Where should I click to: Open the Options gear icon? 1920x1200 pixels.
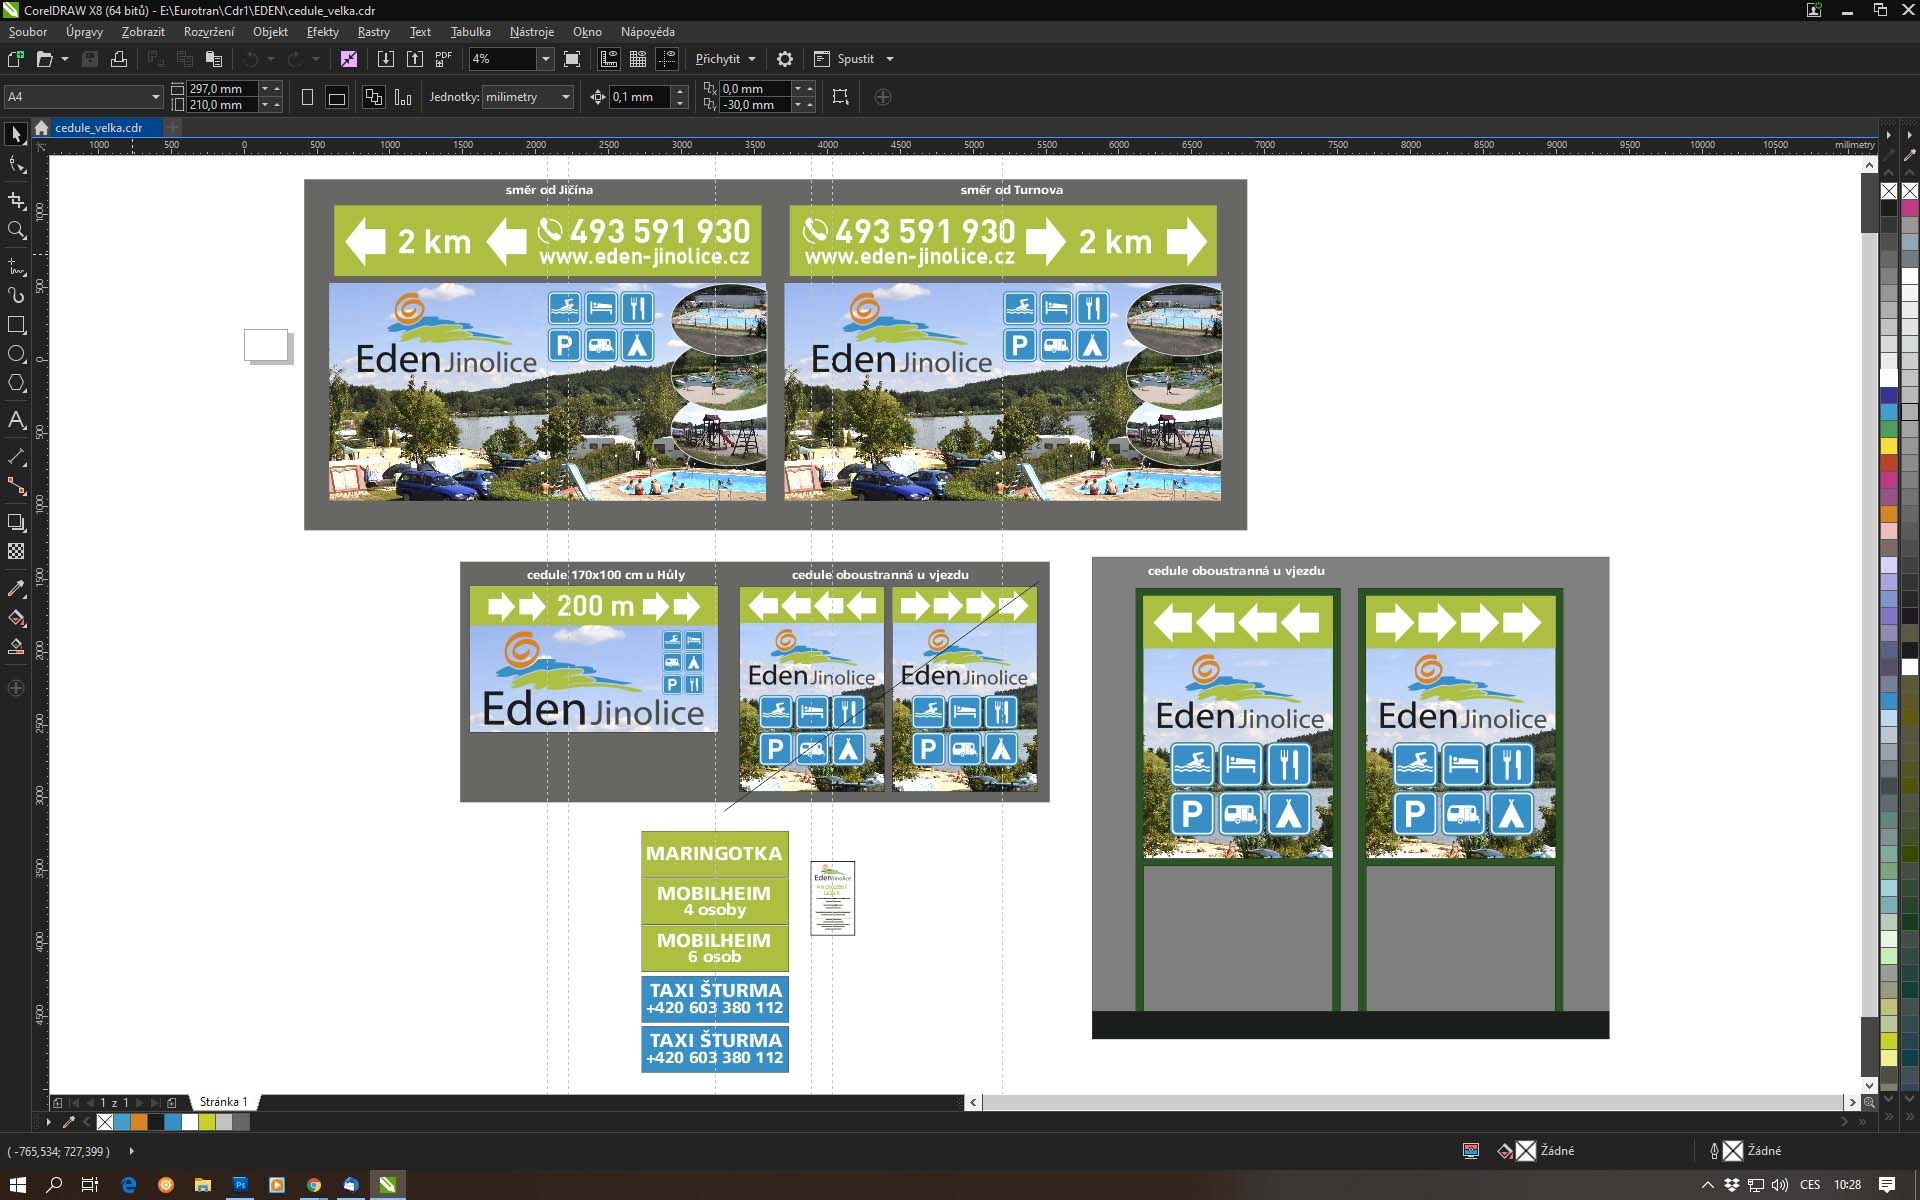(x=785, y=59)
